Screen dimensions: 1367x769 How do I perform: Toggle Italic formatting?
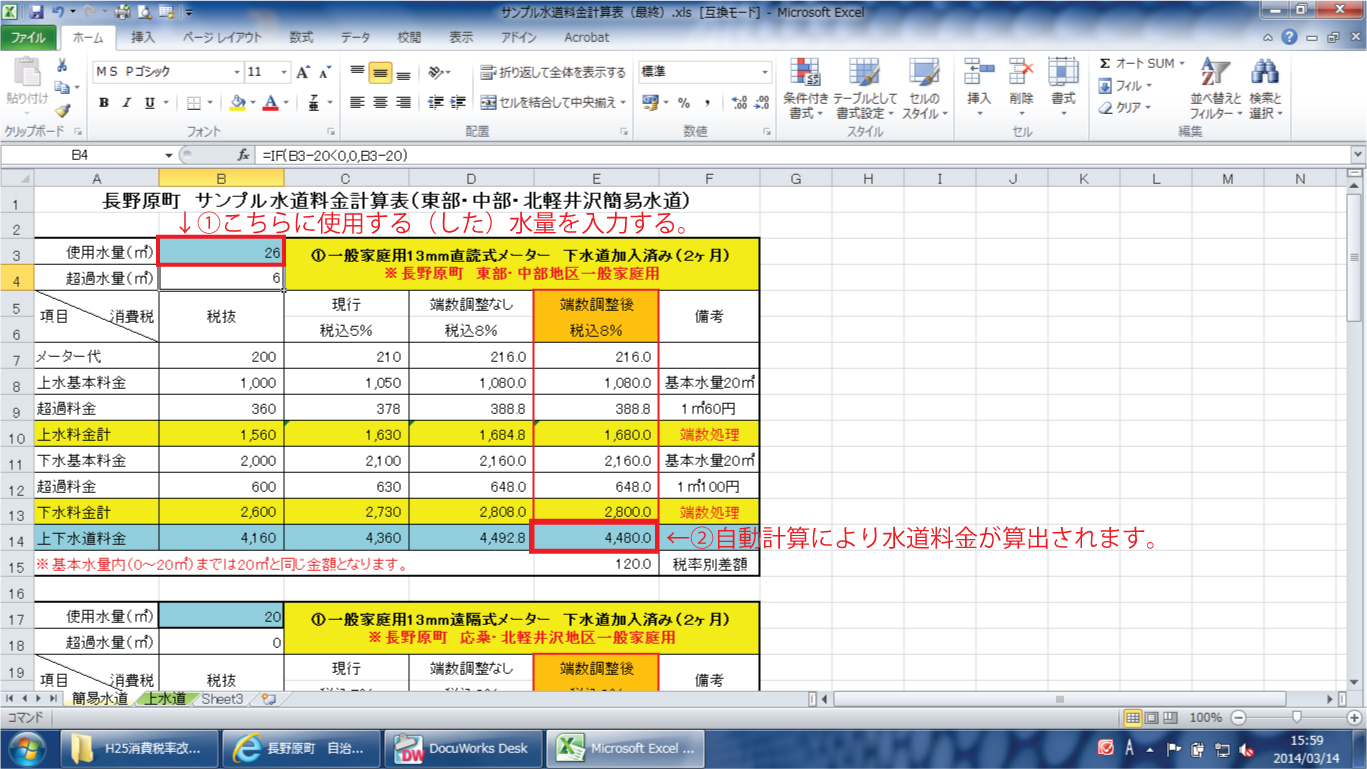point(127,103)
